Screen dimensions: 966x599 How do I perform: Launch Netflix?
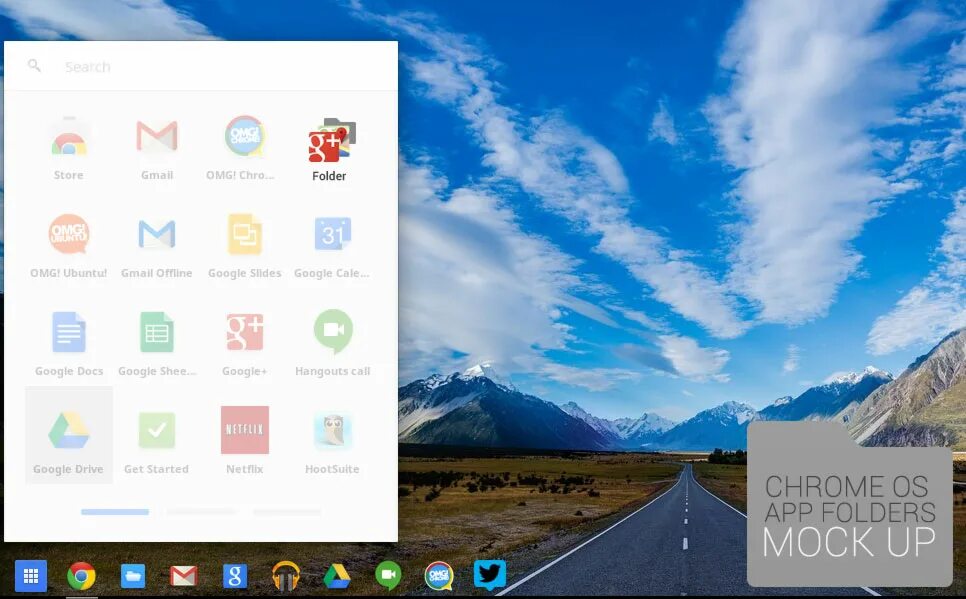click(244, 430)
